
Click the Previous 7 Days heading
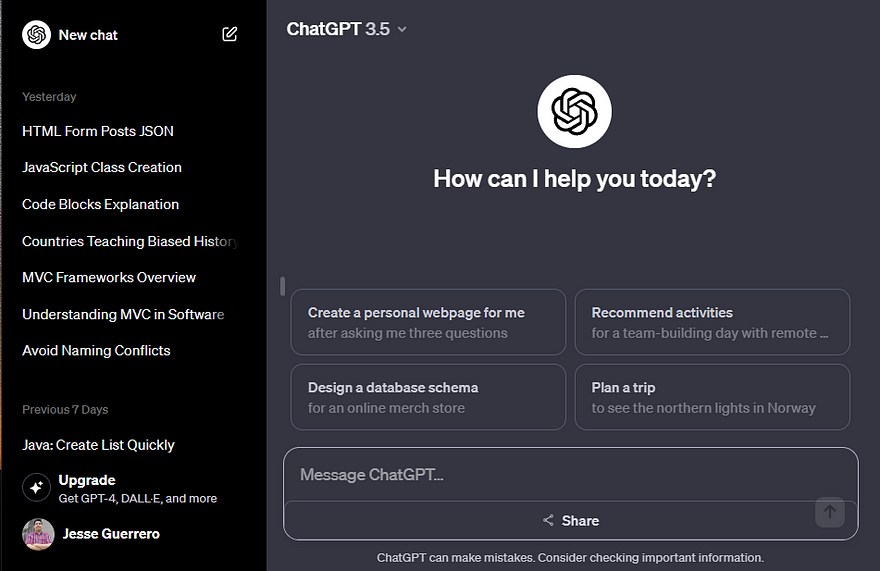tap(65, 409)
